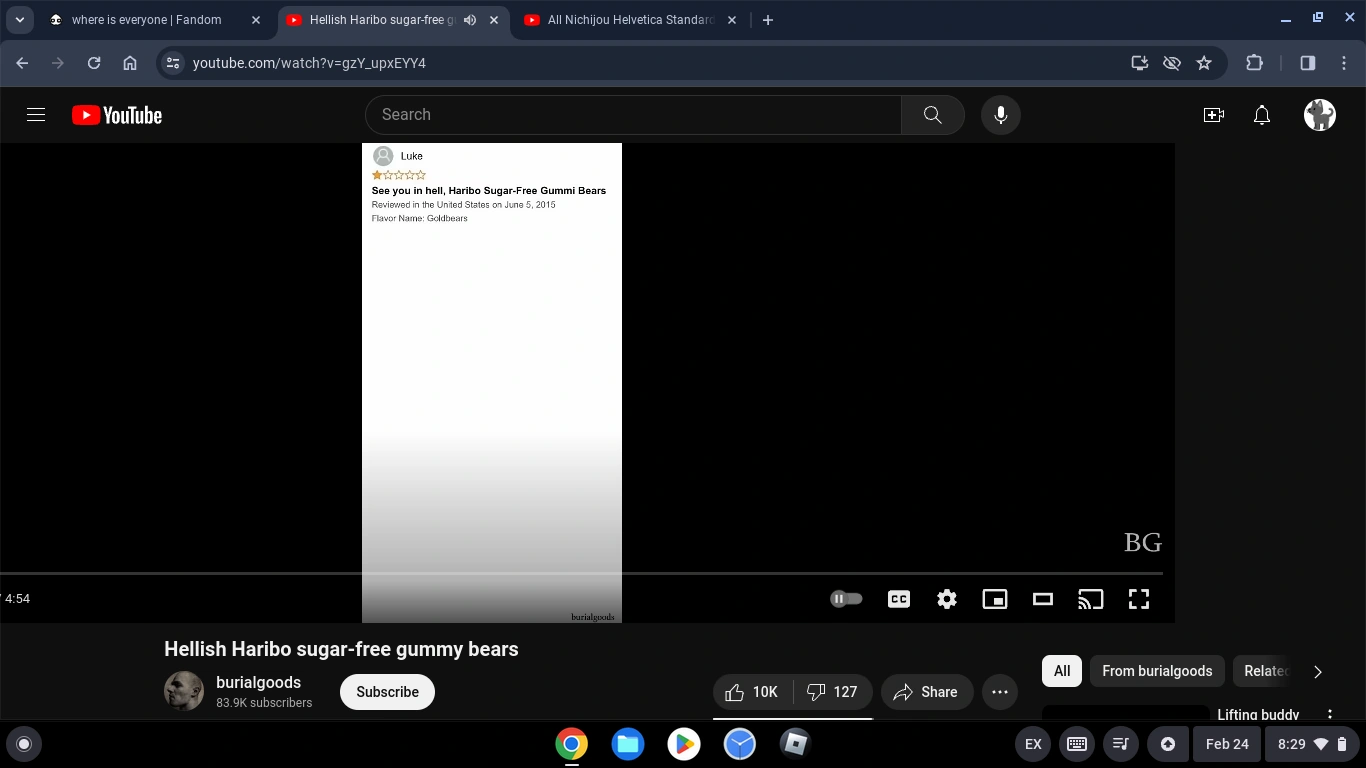The image size is (1366, 768).
Task: Switch to theater mode
Action: (1042, 598)
